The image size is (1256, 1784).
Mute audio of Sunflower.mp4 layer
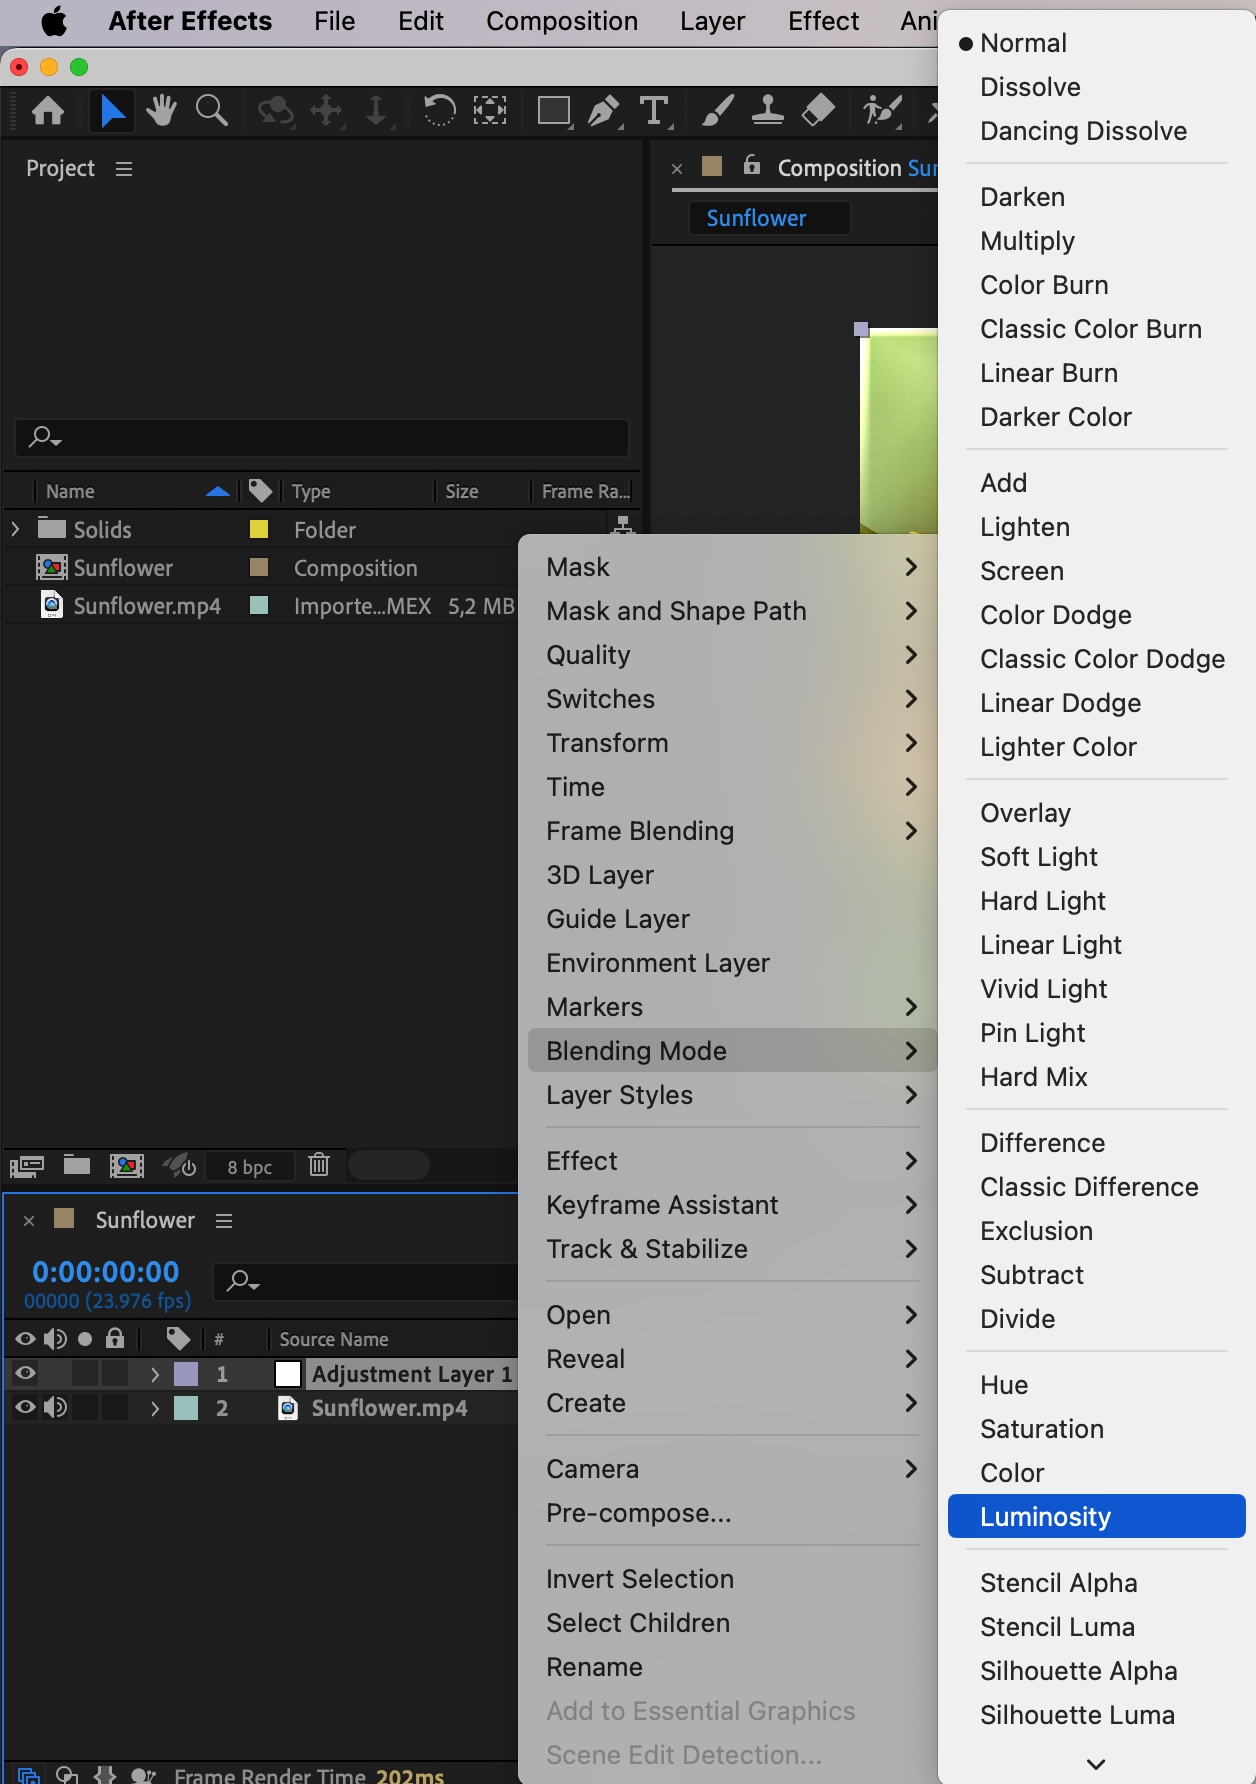coord(56,1408)
